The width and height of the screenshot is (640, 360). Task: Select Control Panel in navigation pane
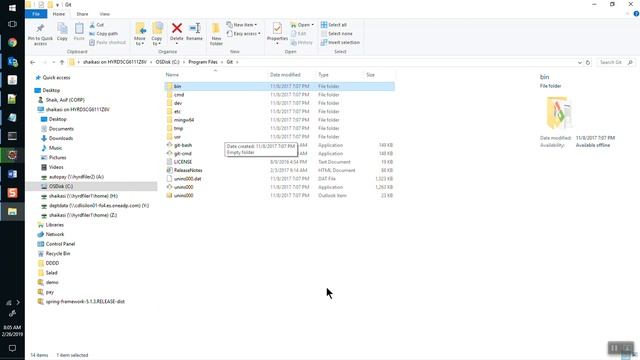(60, 244)
